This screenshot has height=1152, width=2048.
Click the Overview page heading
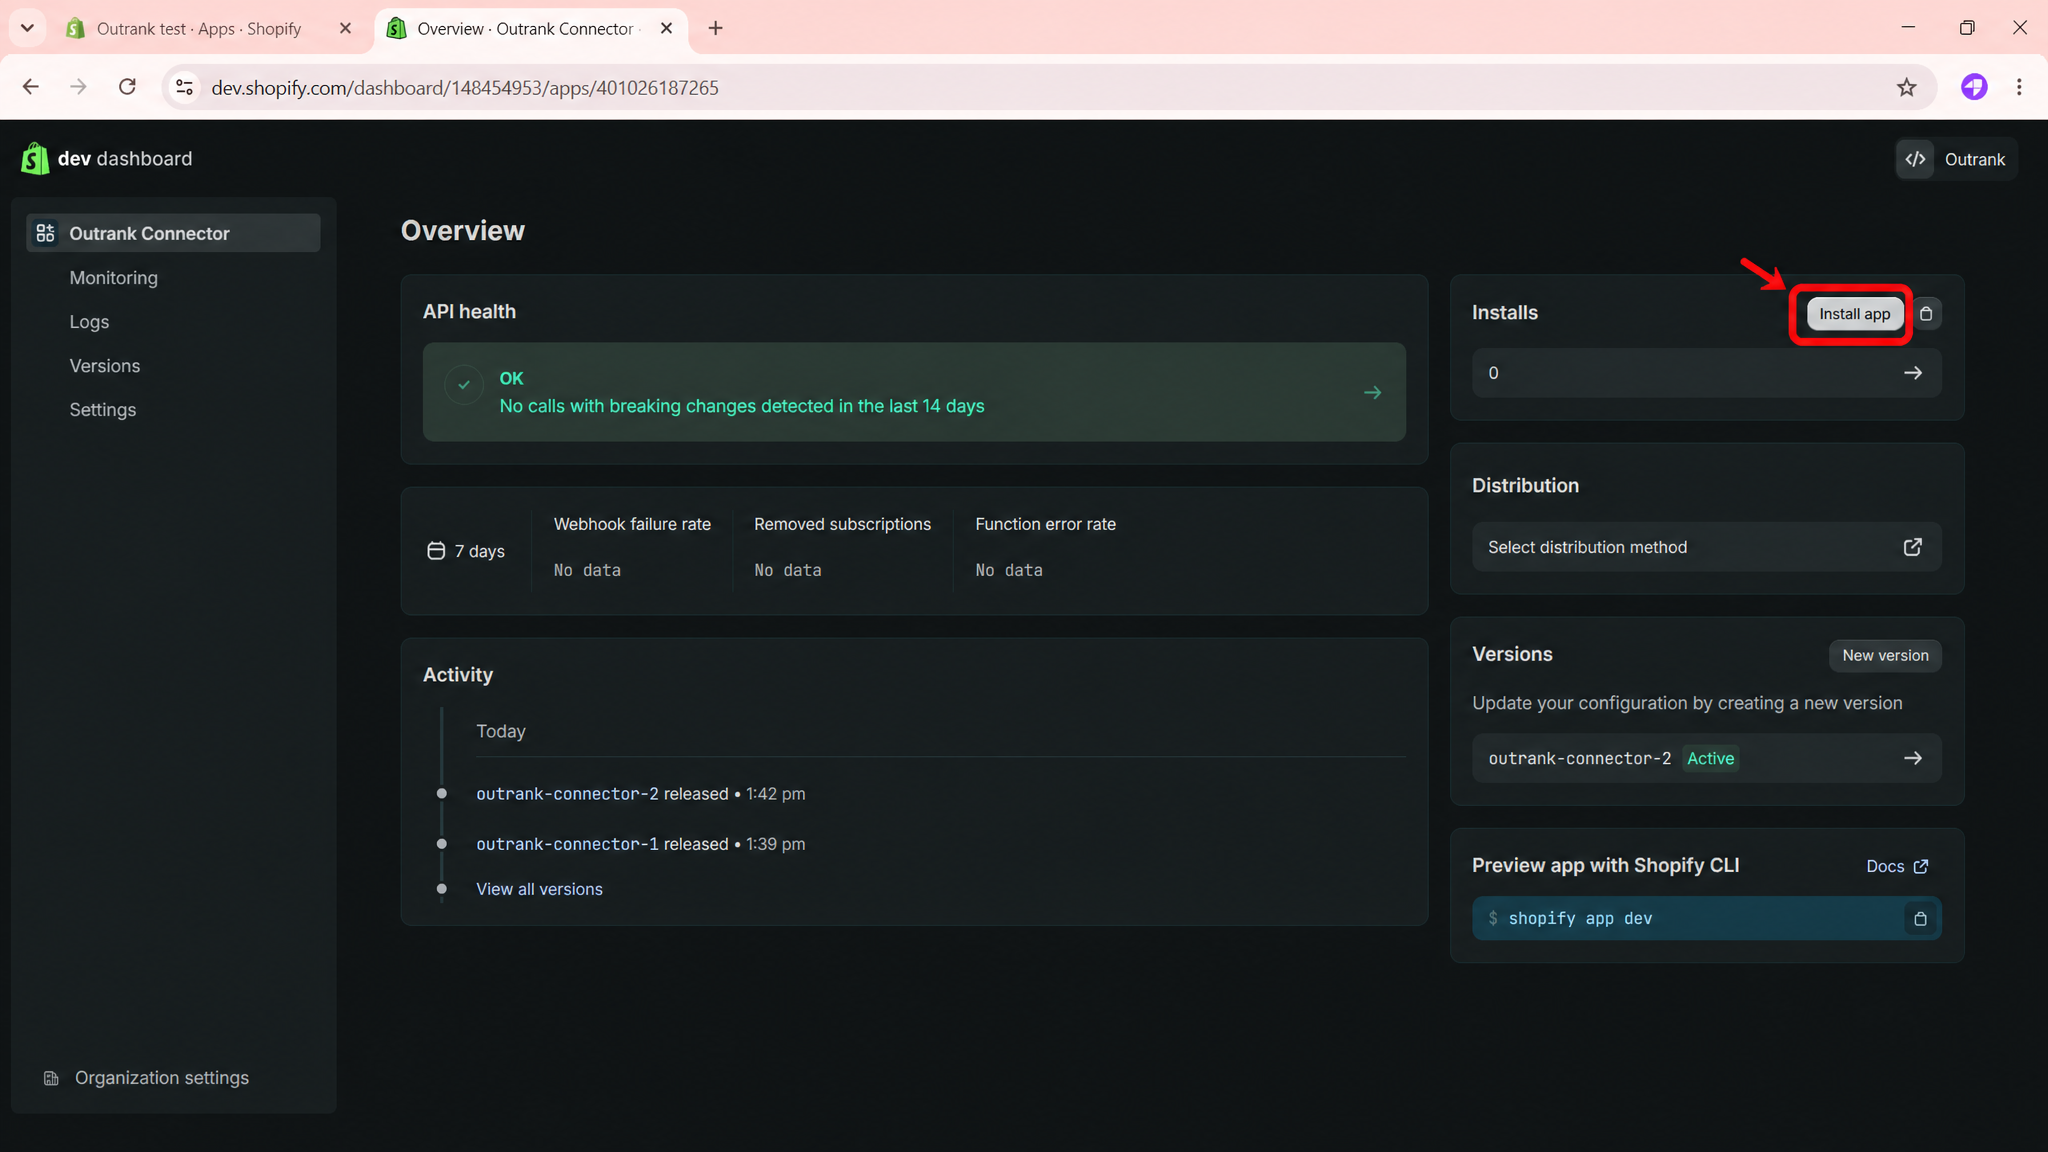[x=462, y=231]
